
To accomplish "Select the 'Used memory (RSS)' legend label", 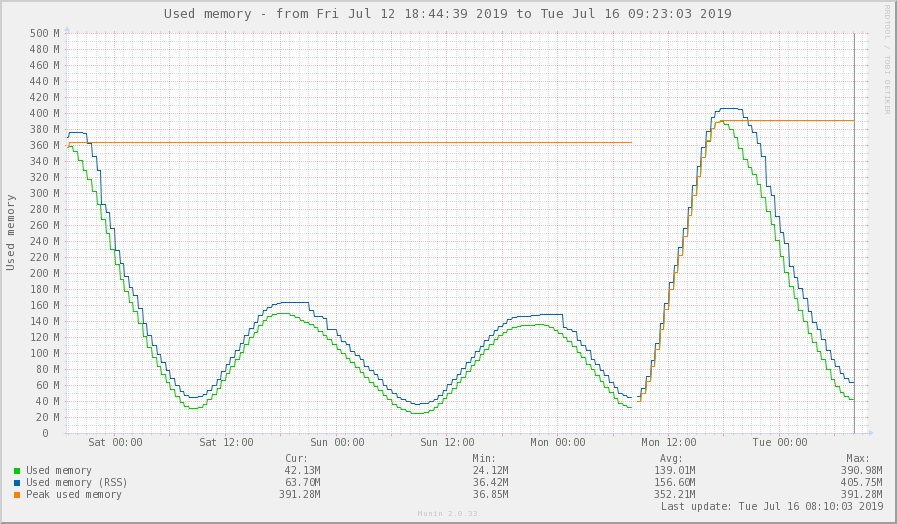I will click(73, 482).
